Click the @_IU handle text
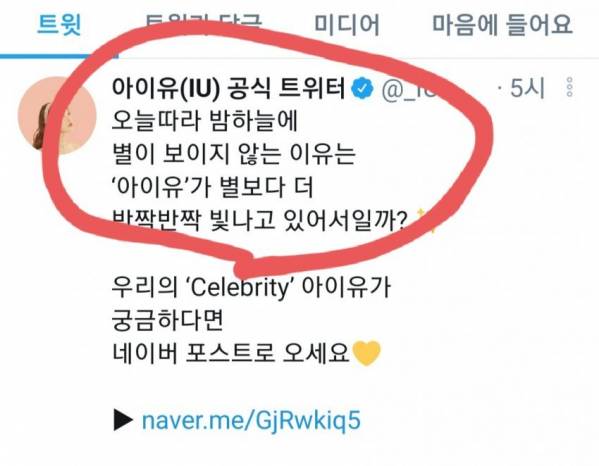 [x=409, y=89]
